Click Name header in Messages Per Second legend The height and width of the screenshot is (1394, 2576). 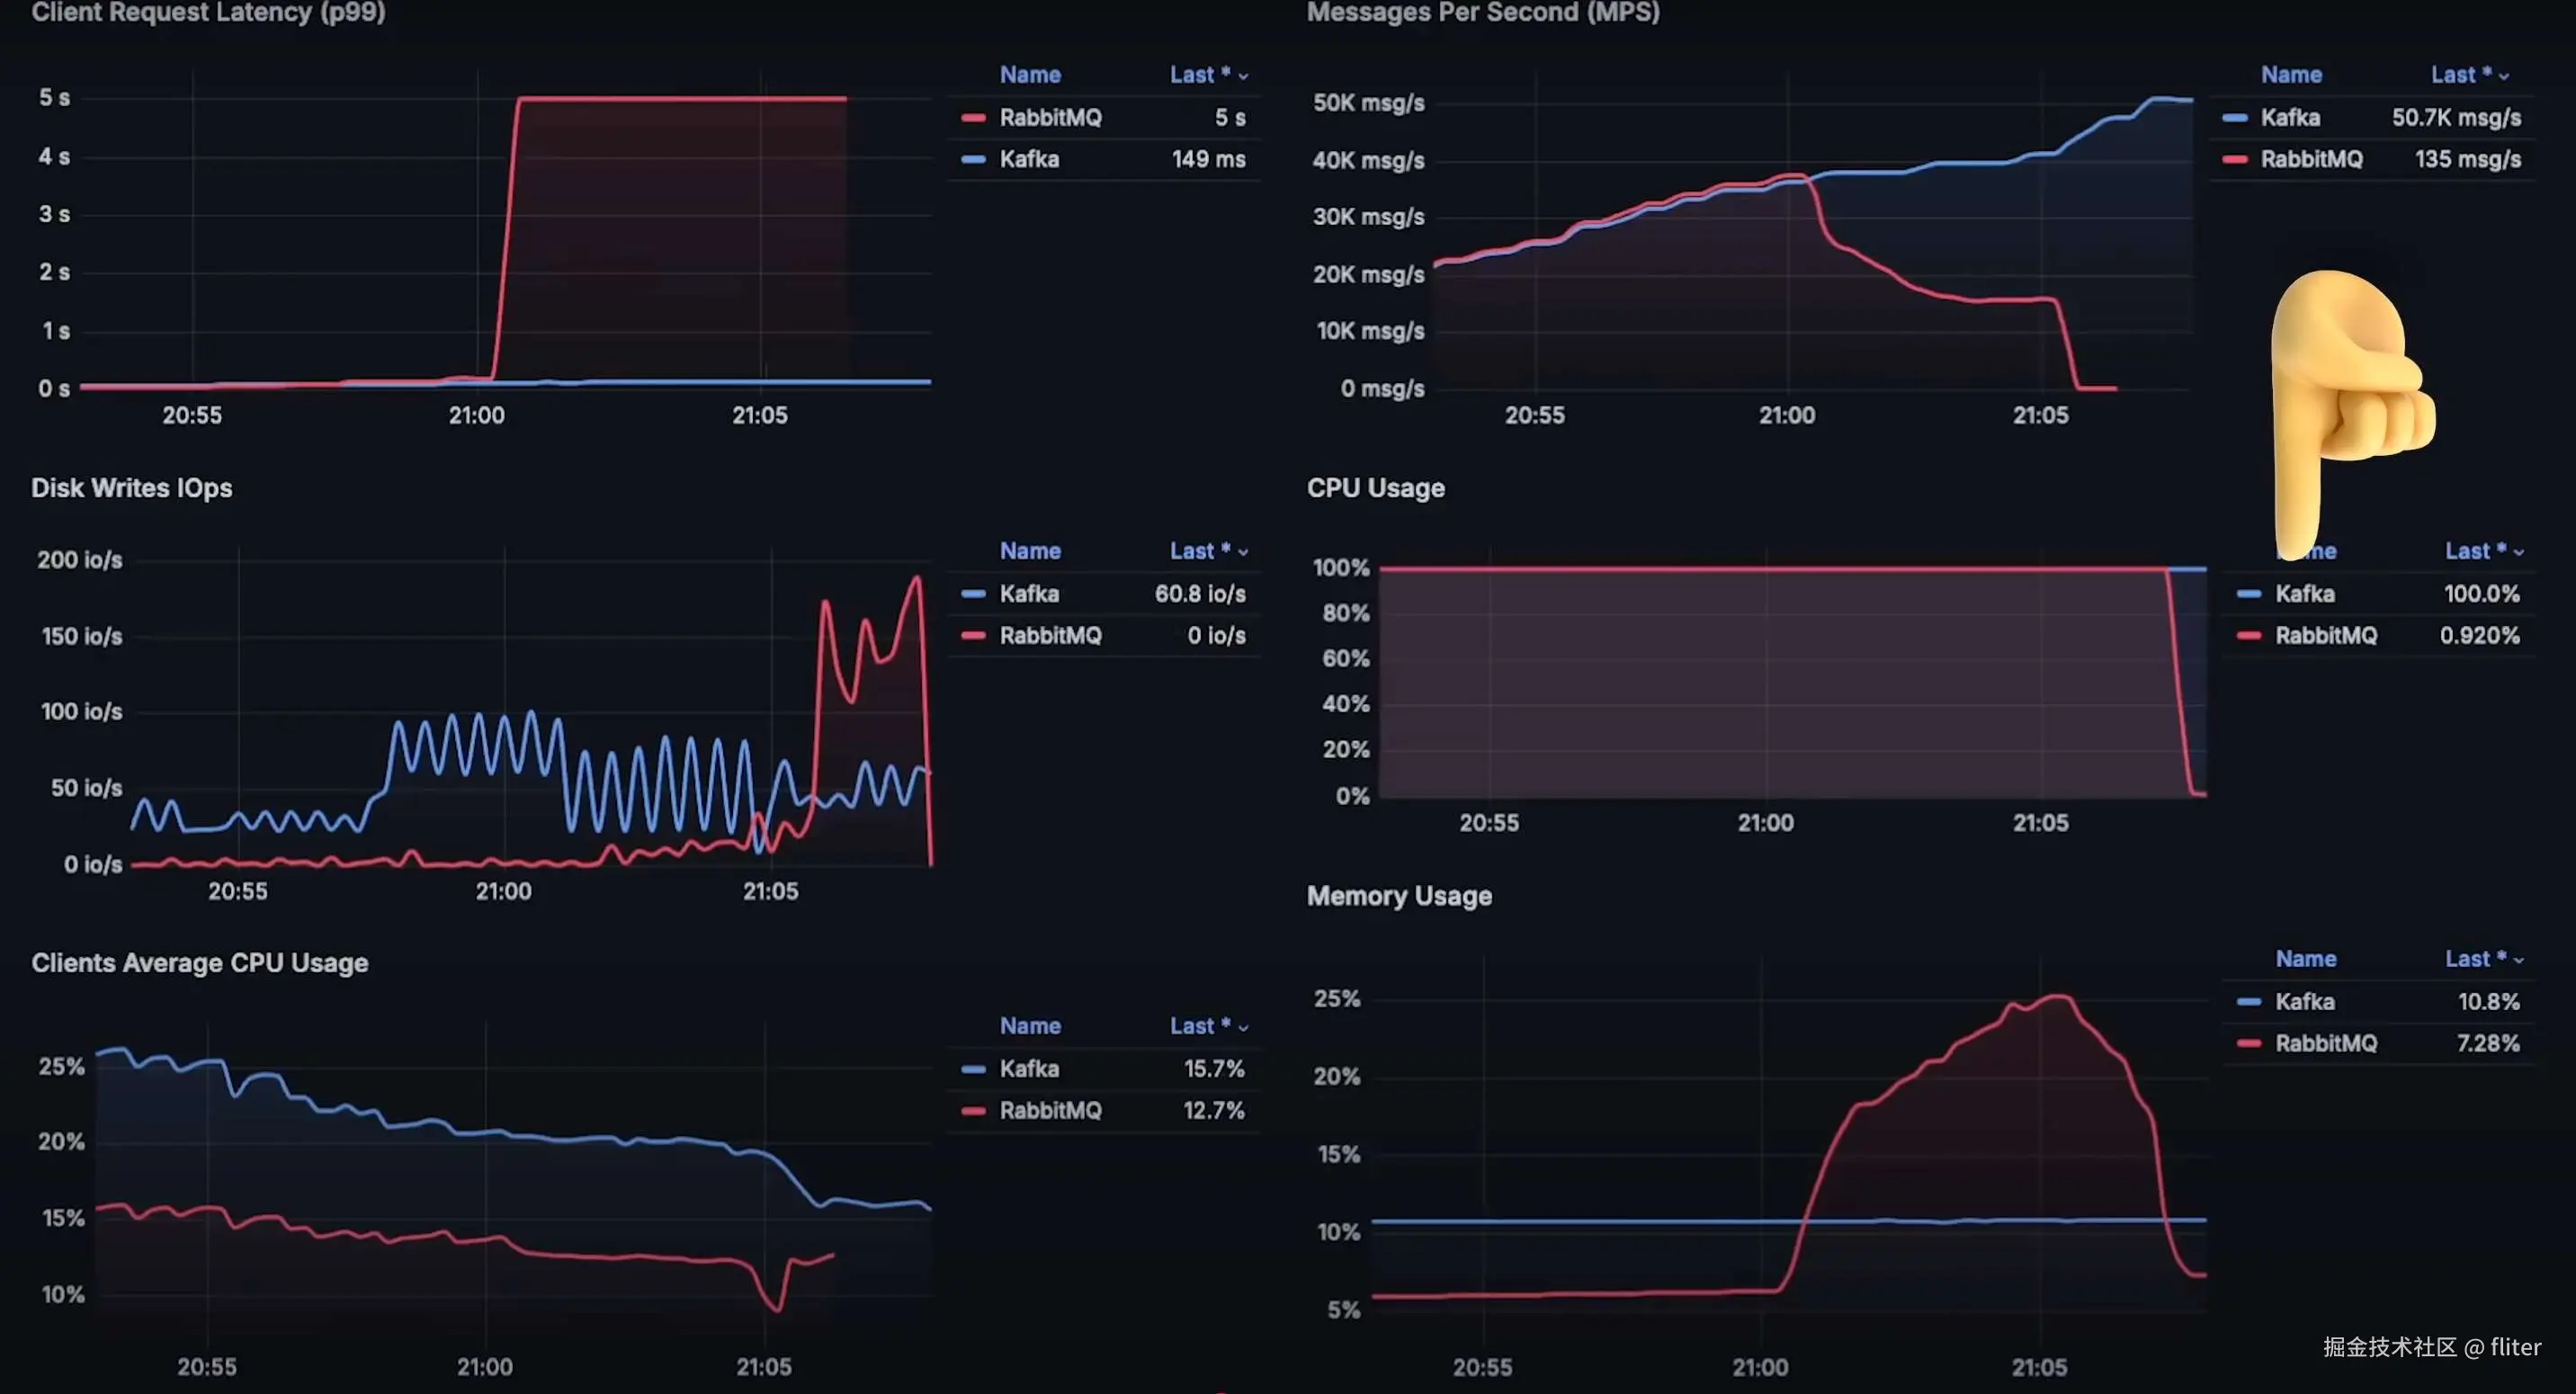tap(2291, 75)
